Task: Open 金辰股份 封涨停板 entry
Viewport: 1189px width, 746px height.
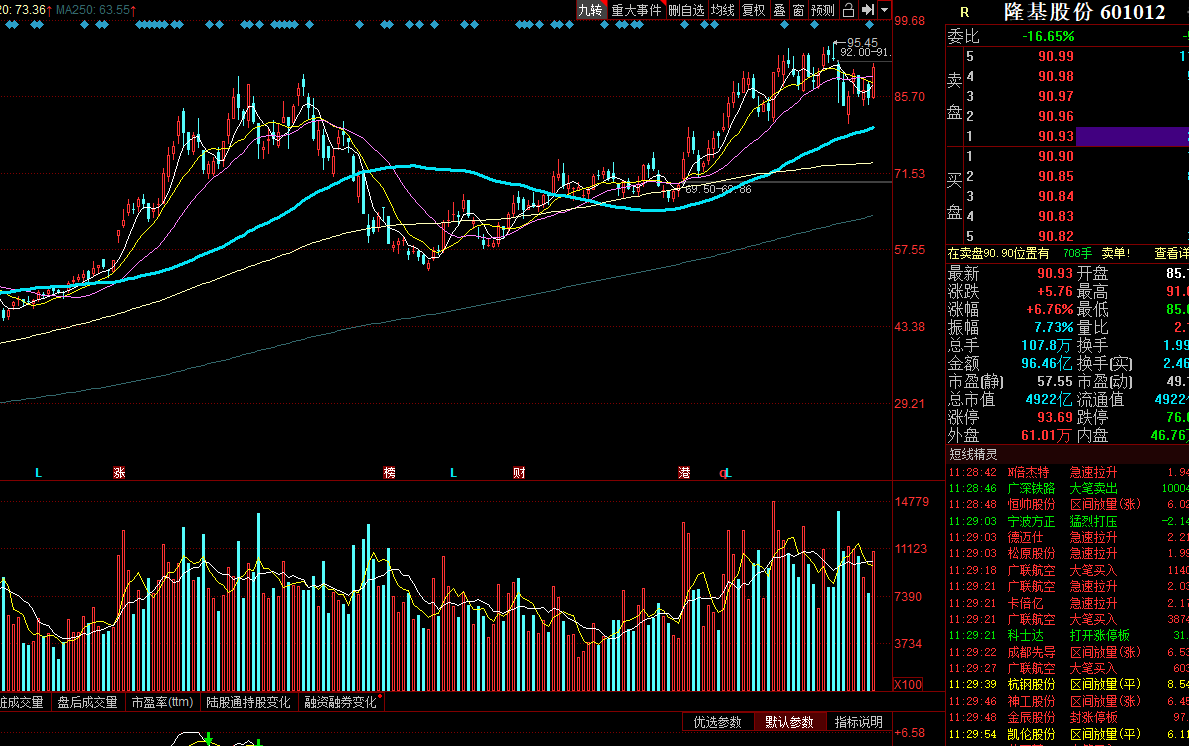Action: pyautogui.click(x=1068, y=717)
